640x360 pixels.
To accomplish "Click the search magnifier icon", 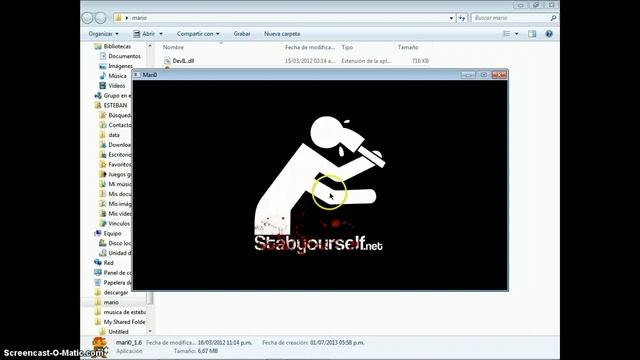I will 553,18.
